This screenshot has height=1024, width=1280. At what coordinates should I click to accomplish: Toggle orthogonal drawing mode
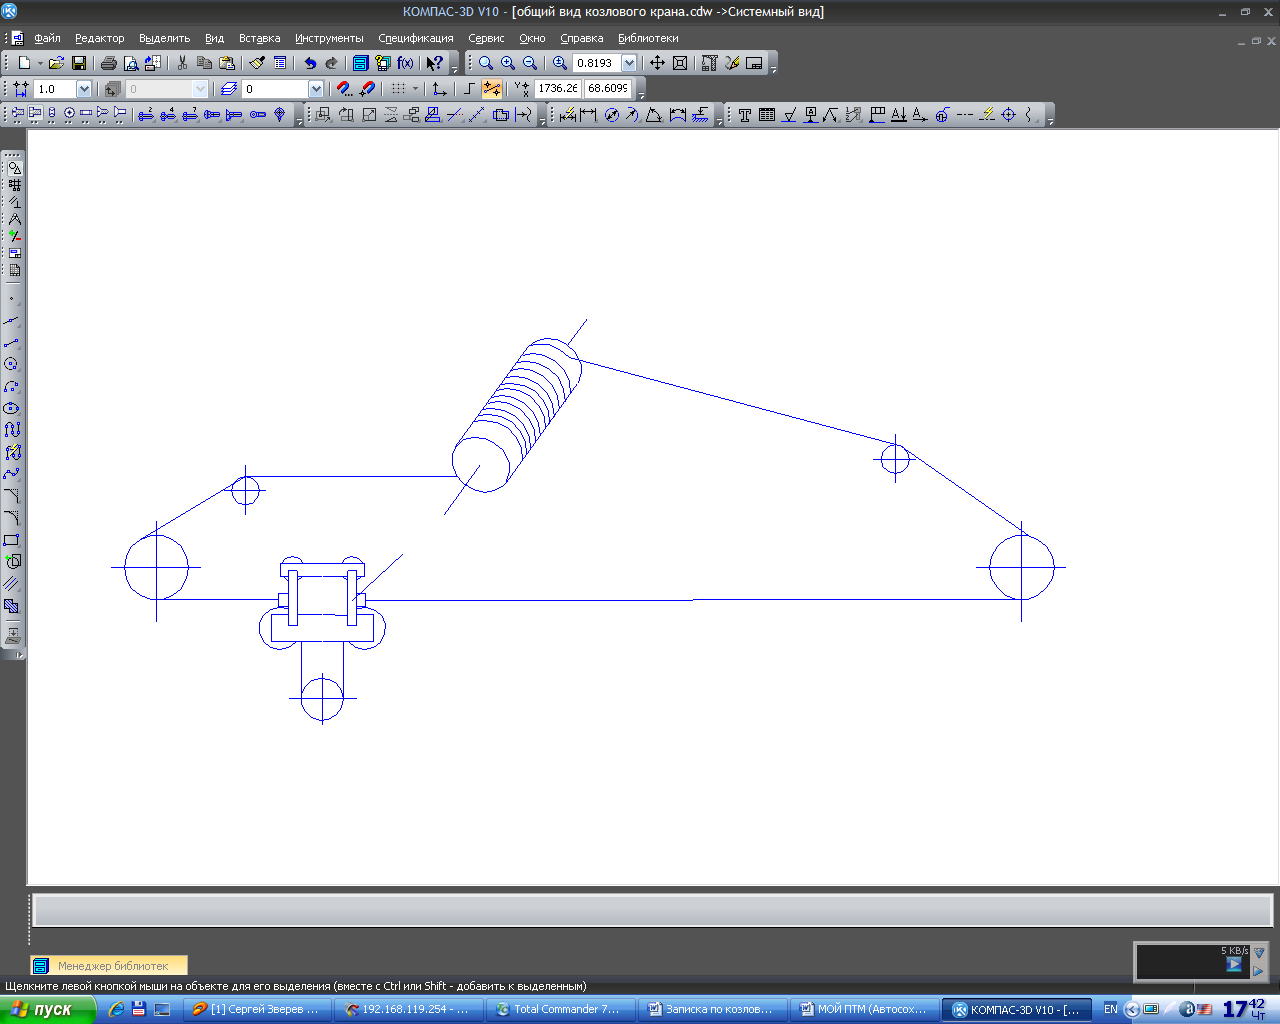tap(469, 89)
